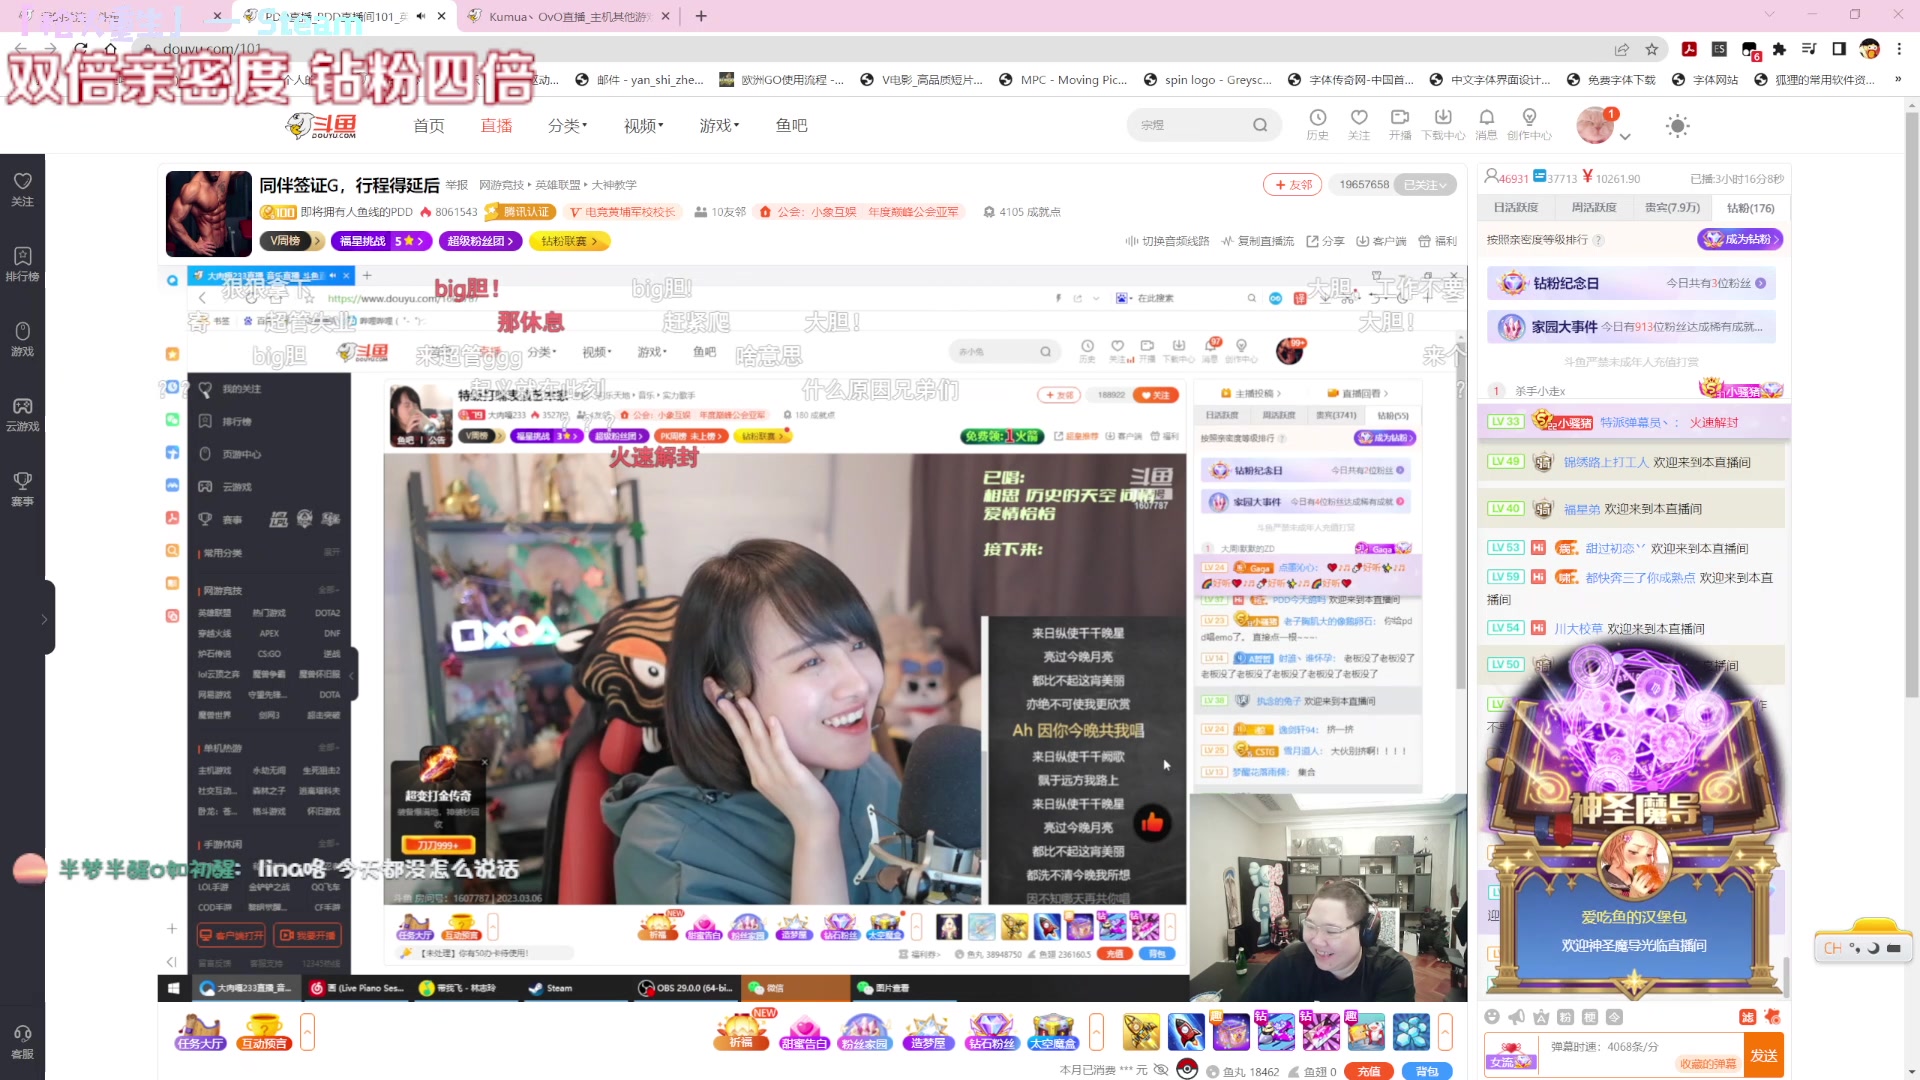
Task: Open 游戏 in the left sidebar
Action: [22, 339]
